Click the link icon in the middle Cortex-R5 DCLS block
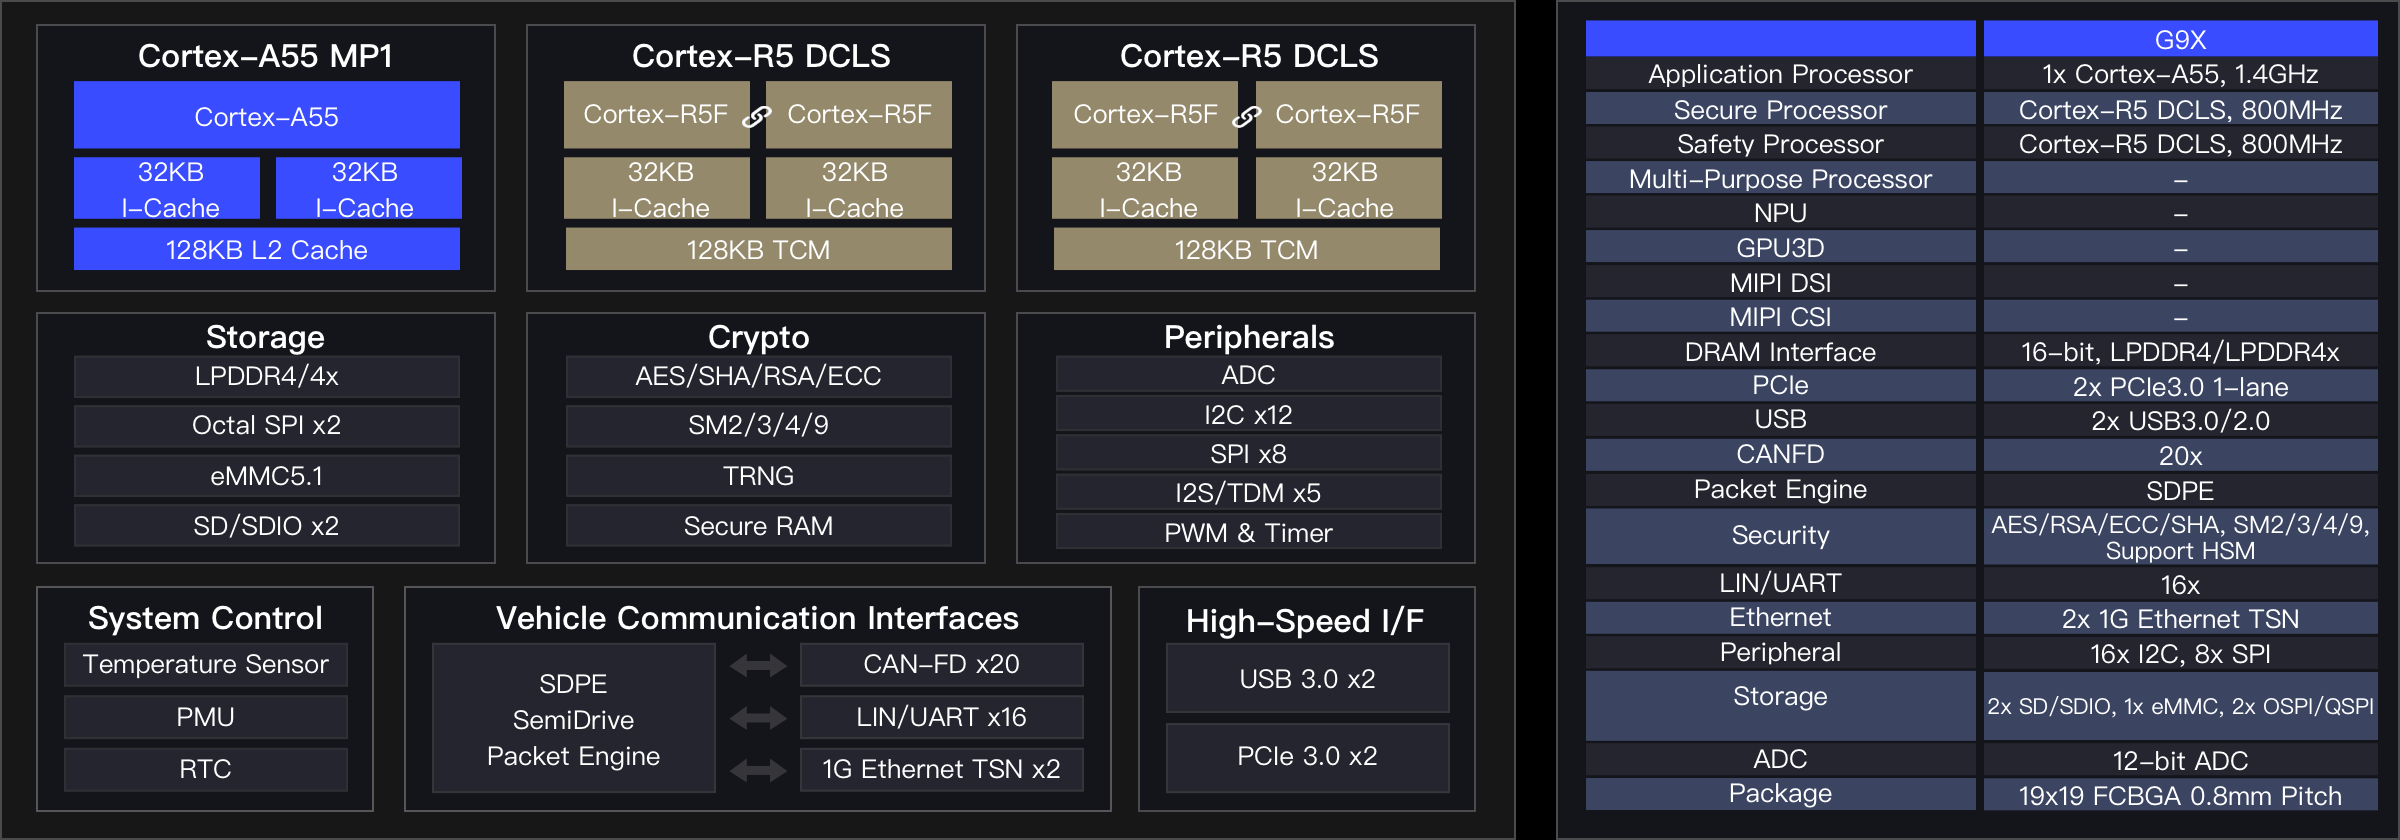This screenshot has width=2400, height=840. (757, 117)
